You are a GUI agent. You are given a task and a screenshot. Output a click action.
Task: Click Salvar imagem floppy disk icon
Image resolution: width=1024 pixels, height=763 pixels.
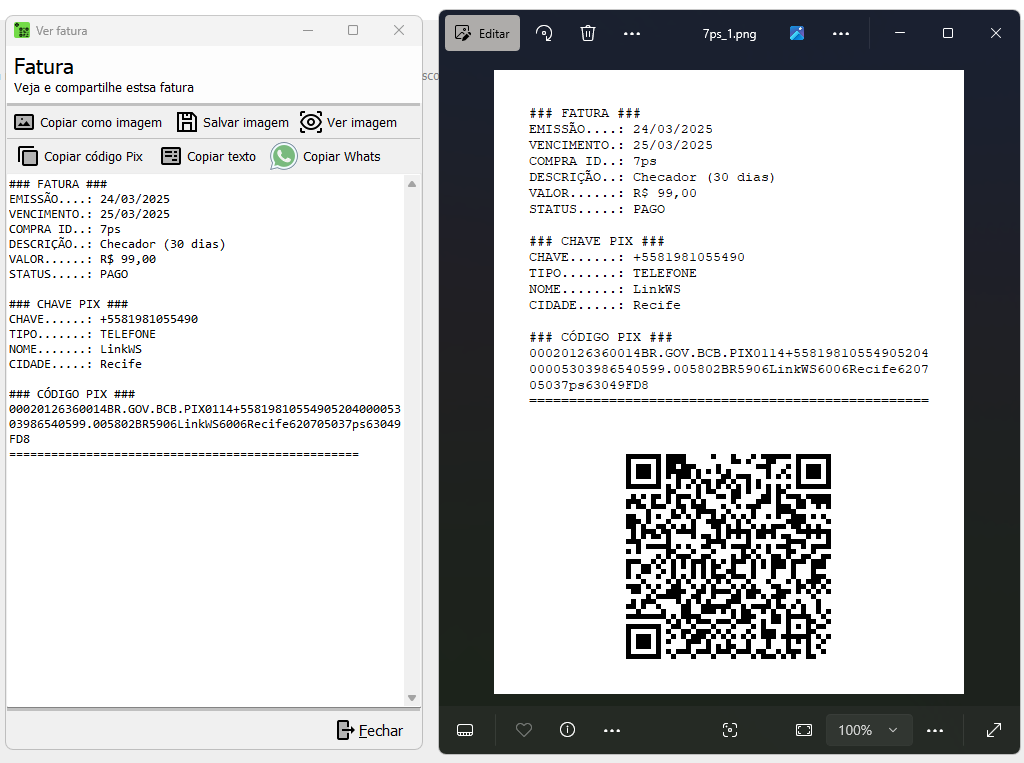187,122
